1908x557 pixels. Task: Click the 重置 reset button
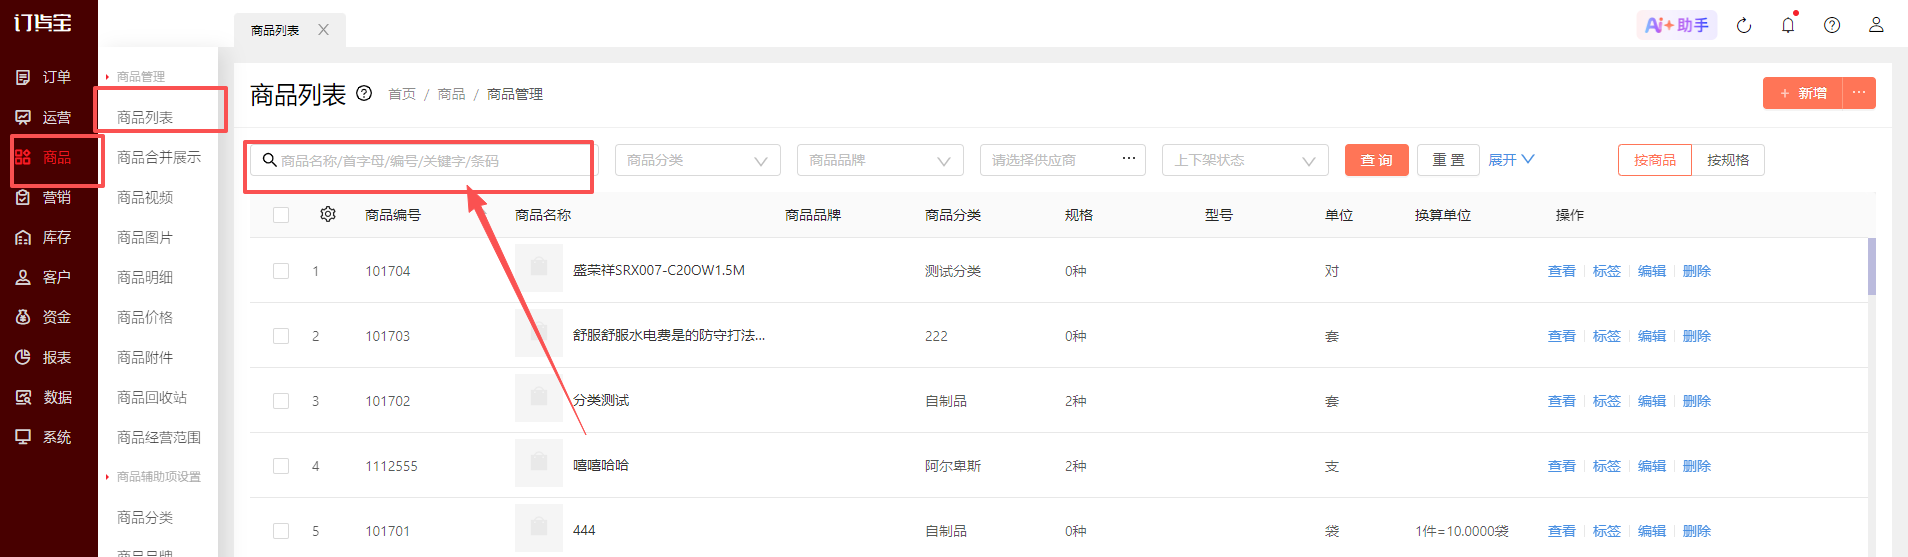pos(1448,160)
